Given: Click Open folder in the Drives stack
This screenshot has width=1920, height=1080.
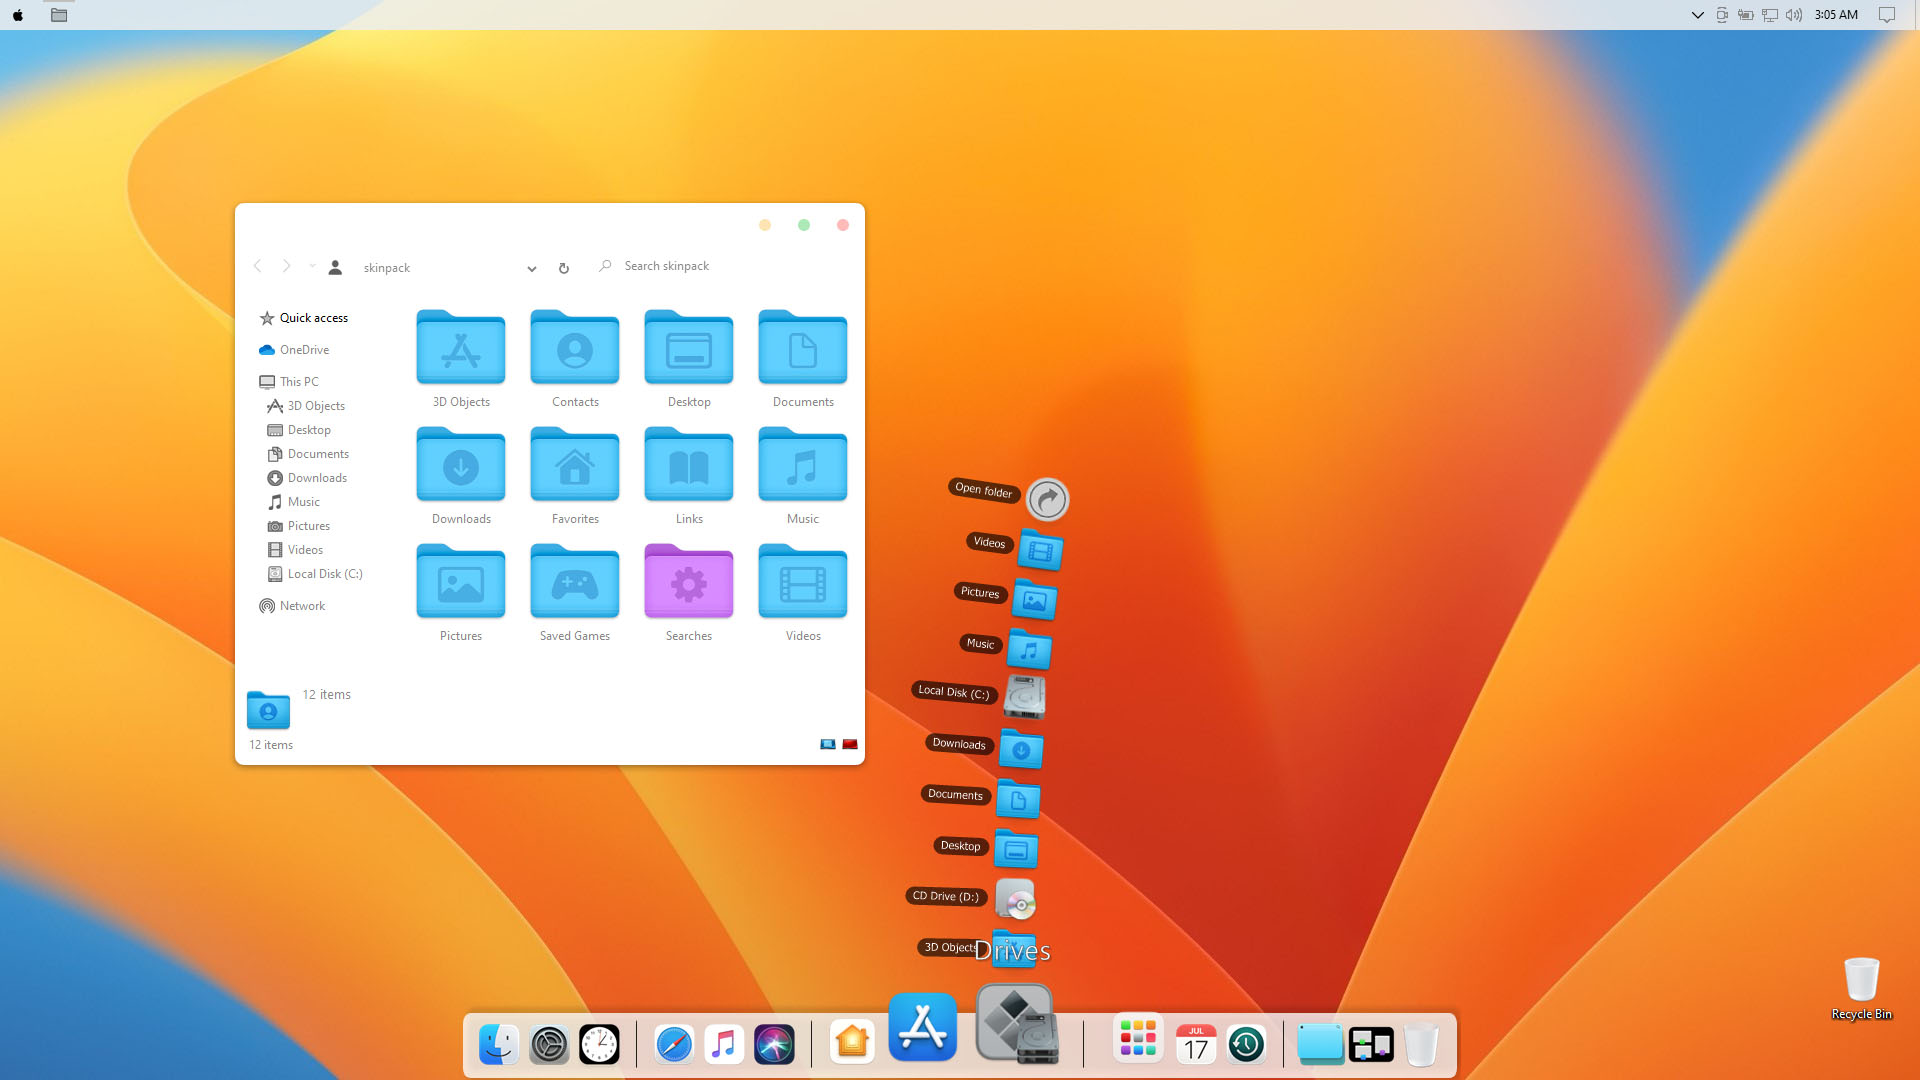Looking at the screenshot, I should 1047,499.
